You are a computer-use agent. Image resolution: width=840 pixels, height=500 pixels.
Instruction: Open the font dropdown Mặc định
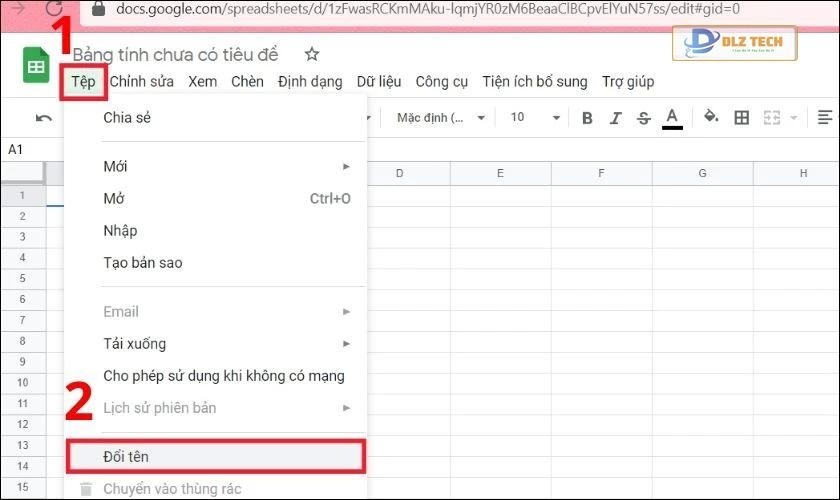pyautogui.click(x=440, y=118)
